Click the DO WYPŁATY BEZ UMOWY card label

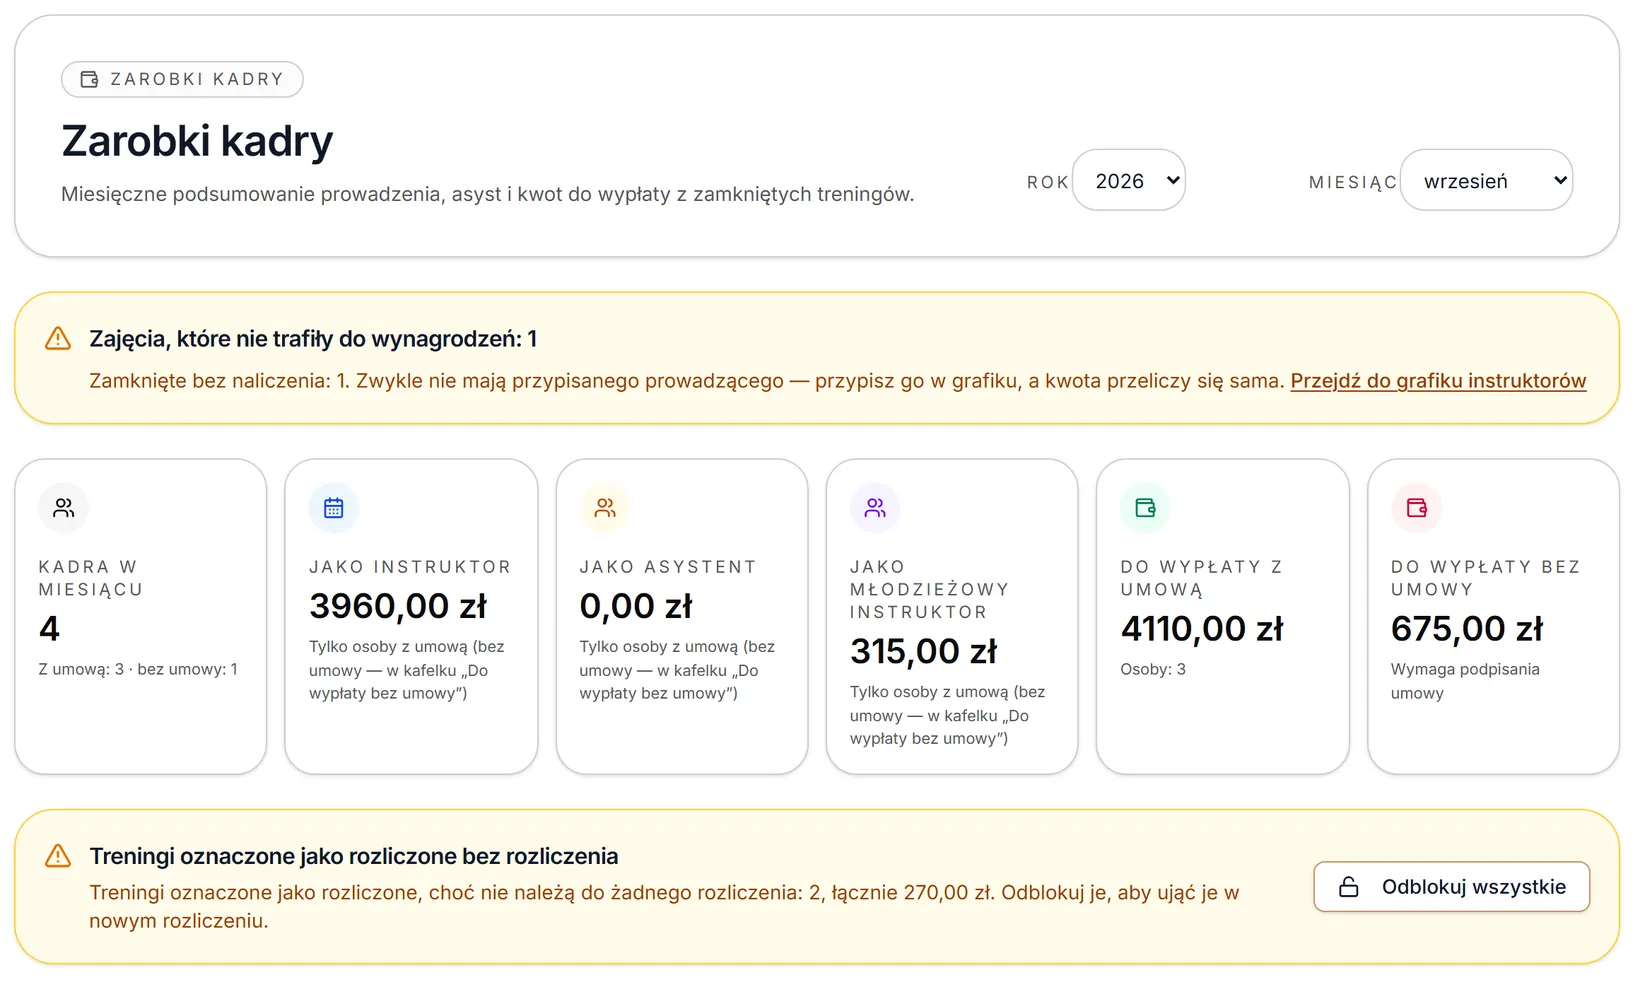1486,578
